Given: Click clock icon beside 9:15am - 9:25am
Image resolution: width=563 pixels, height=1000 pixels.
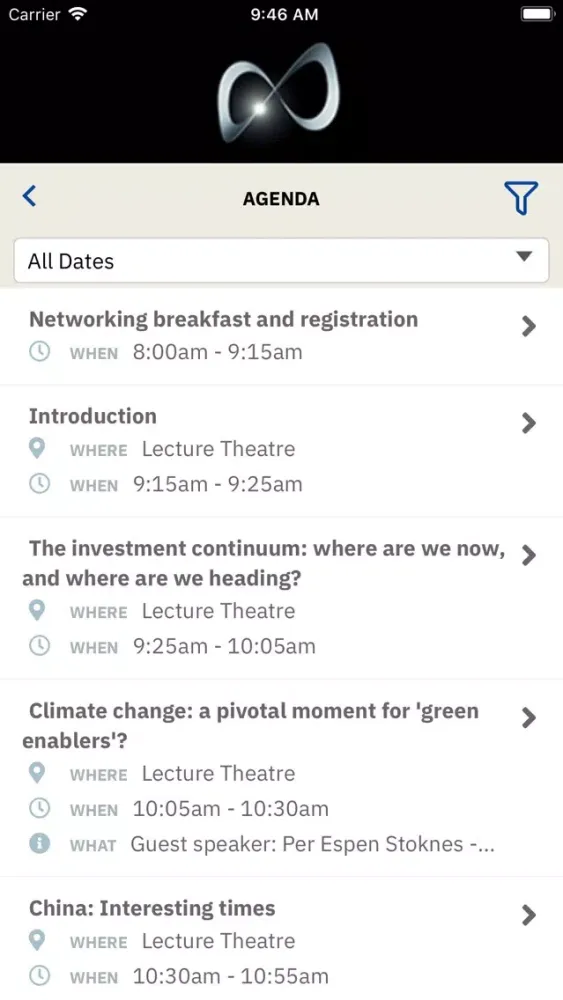Looking at the screenshot, I should click(x=40, y=484).
